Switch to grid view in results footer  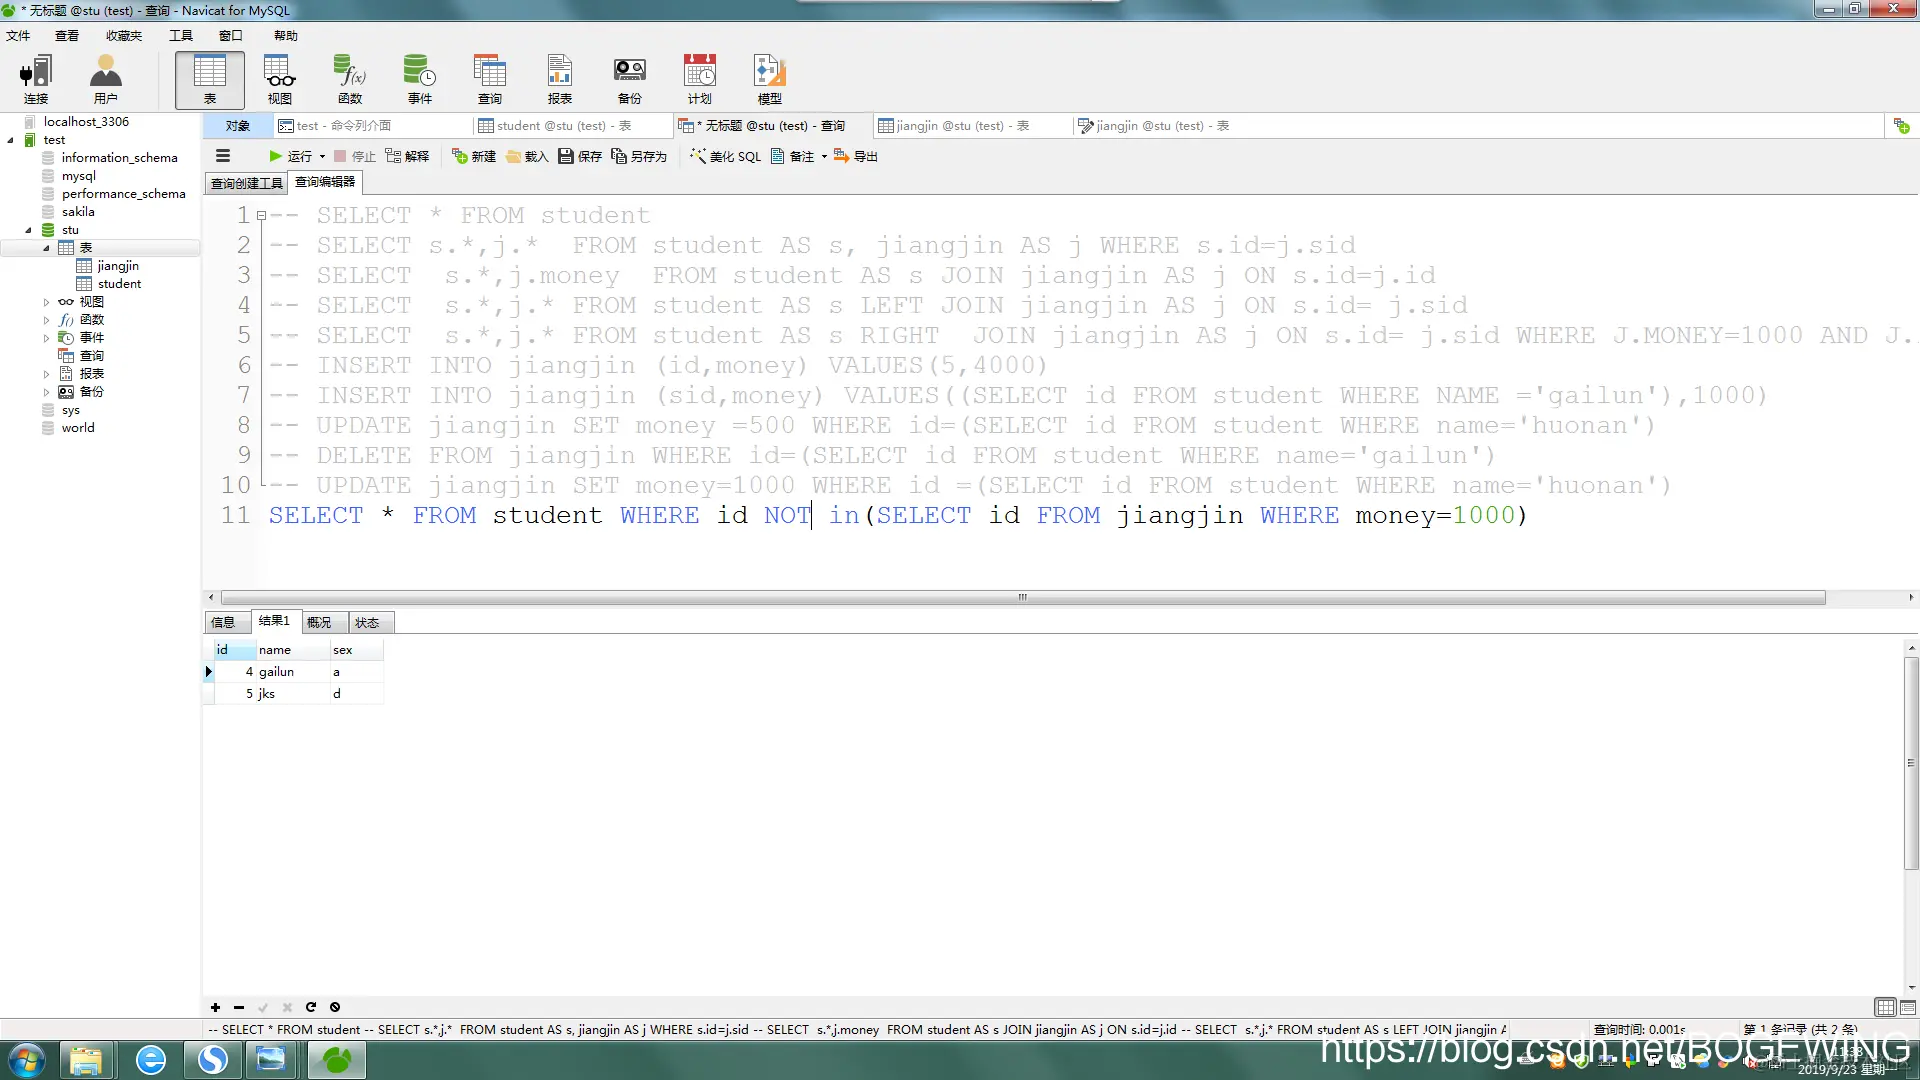(1885, 1007)
